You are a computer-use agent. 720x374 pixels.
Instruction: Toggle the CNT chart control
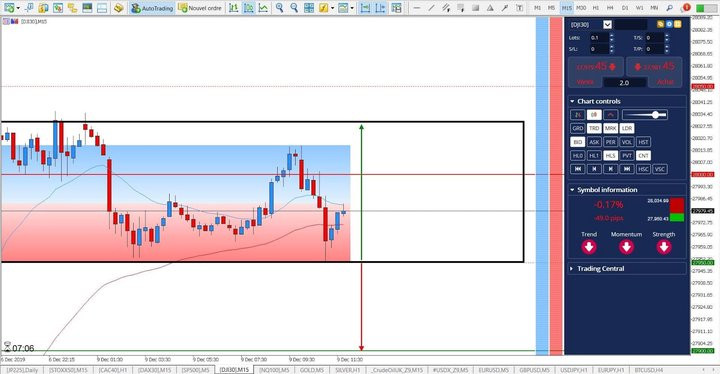click(643, 156)
